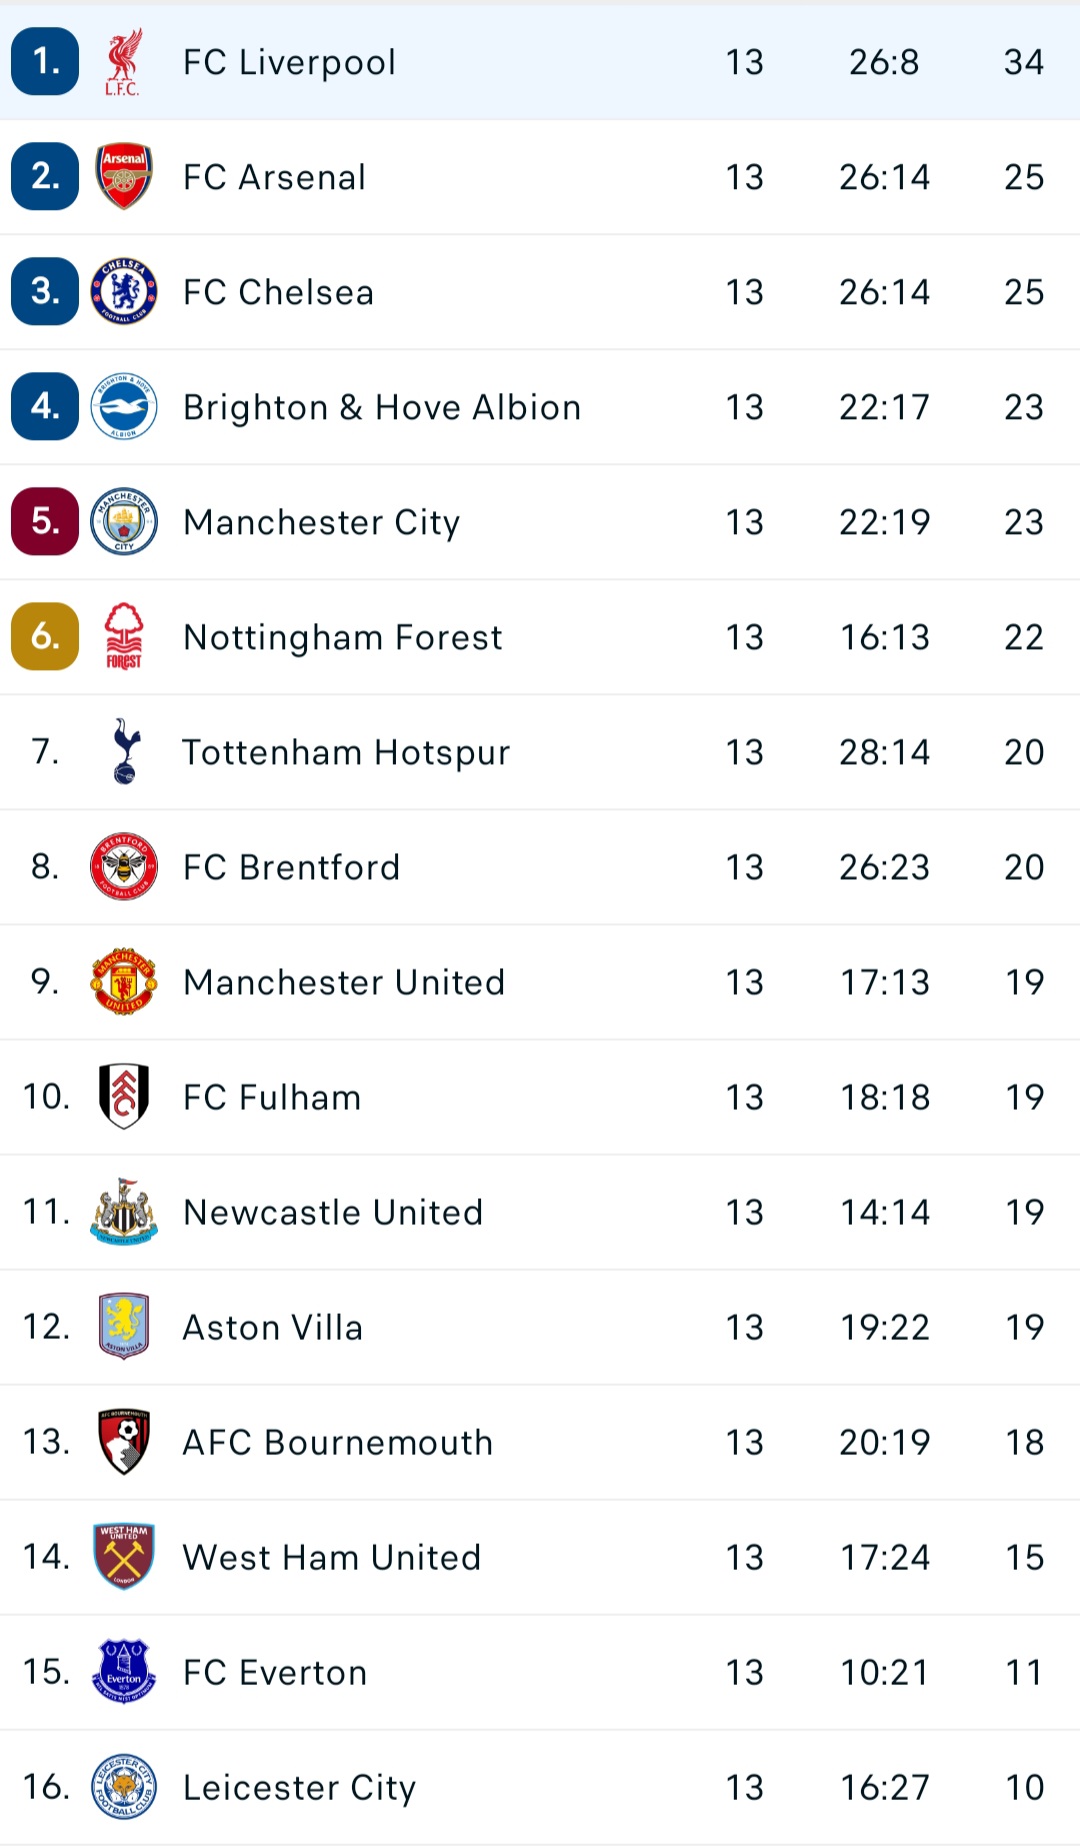This screenshot has width=1080, height=1848.
Task: Tap the FC Brentford bee crest
Action: (x=124, y=866)
